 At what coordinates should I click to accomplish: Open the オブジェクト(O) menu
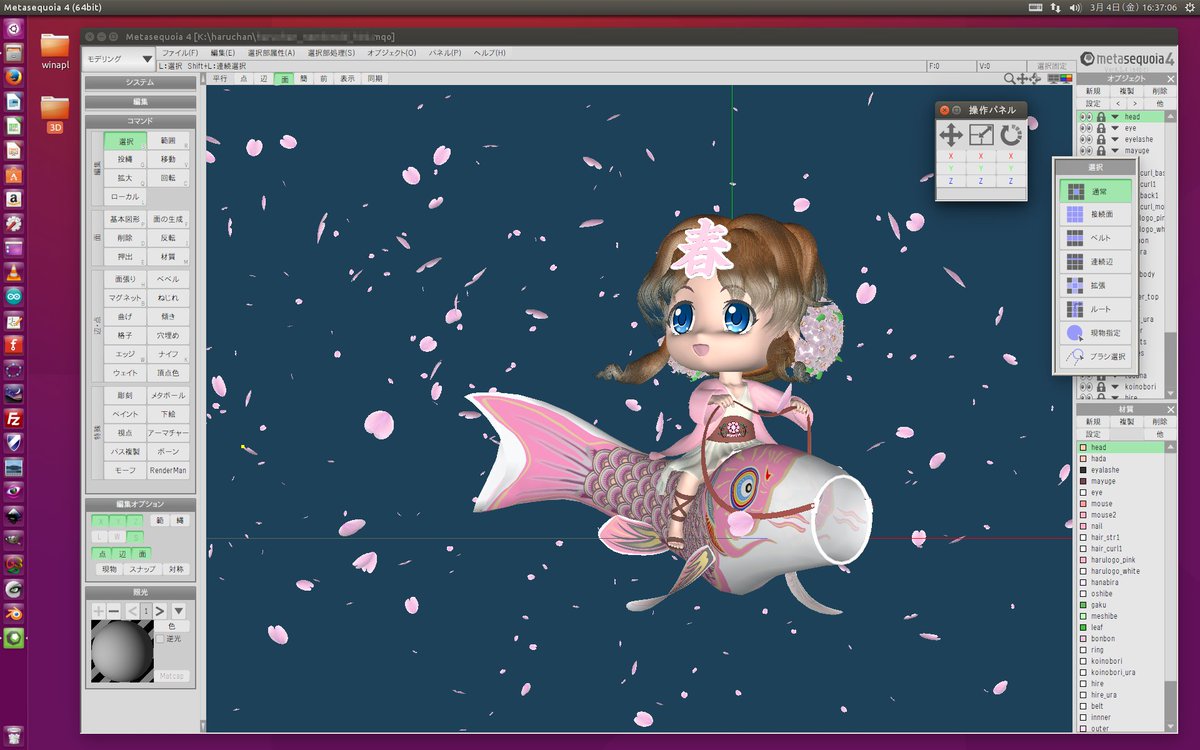coord(392,52)
